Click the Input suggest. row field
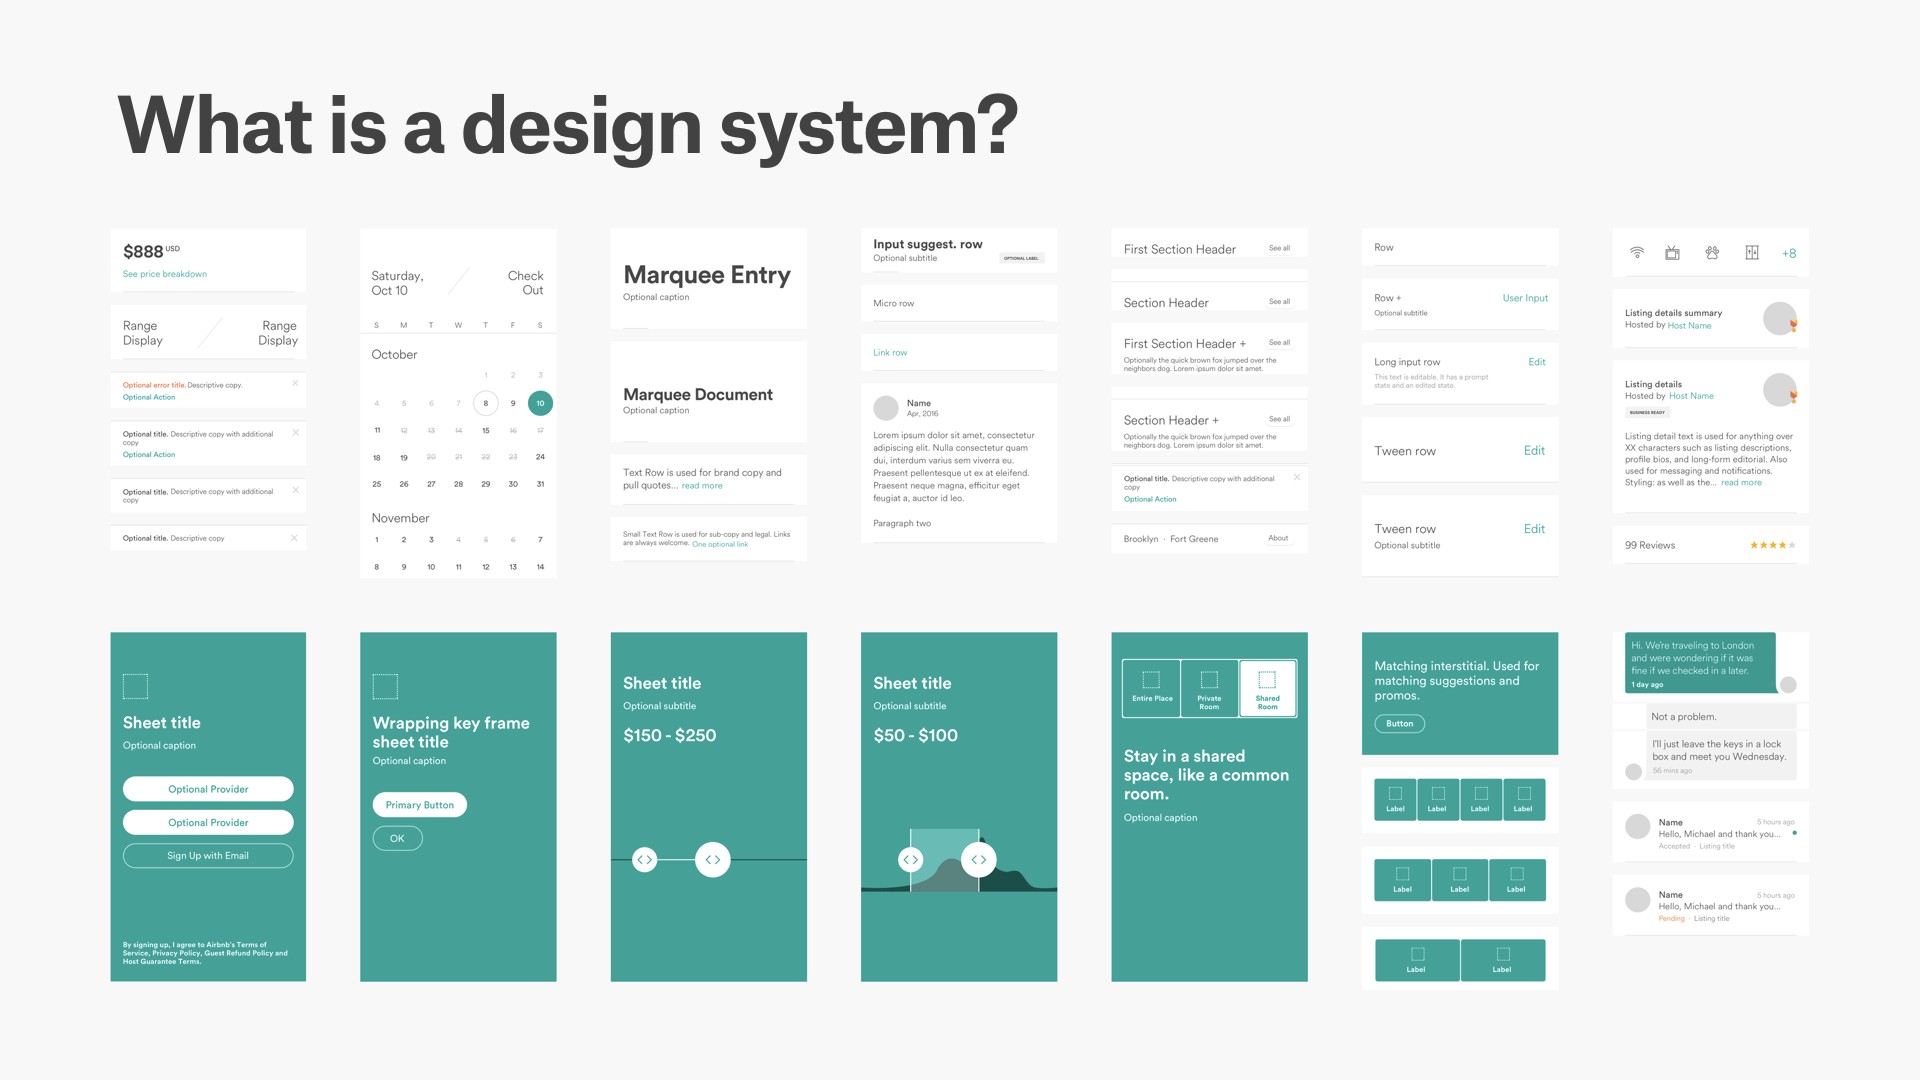This screenshot has height=1080, width=1920. [958, 250]
